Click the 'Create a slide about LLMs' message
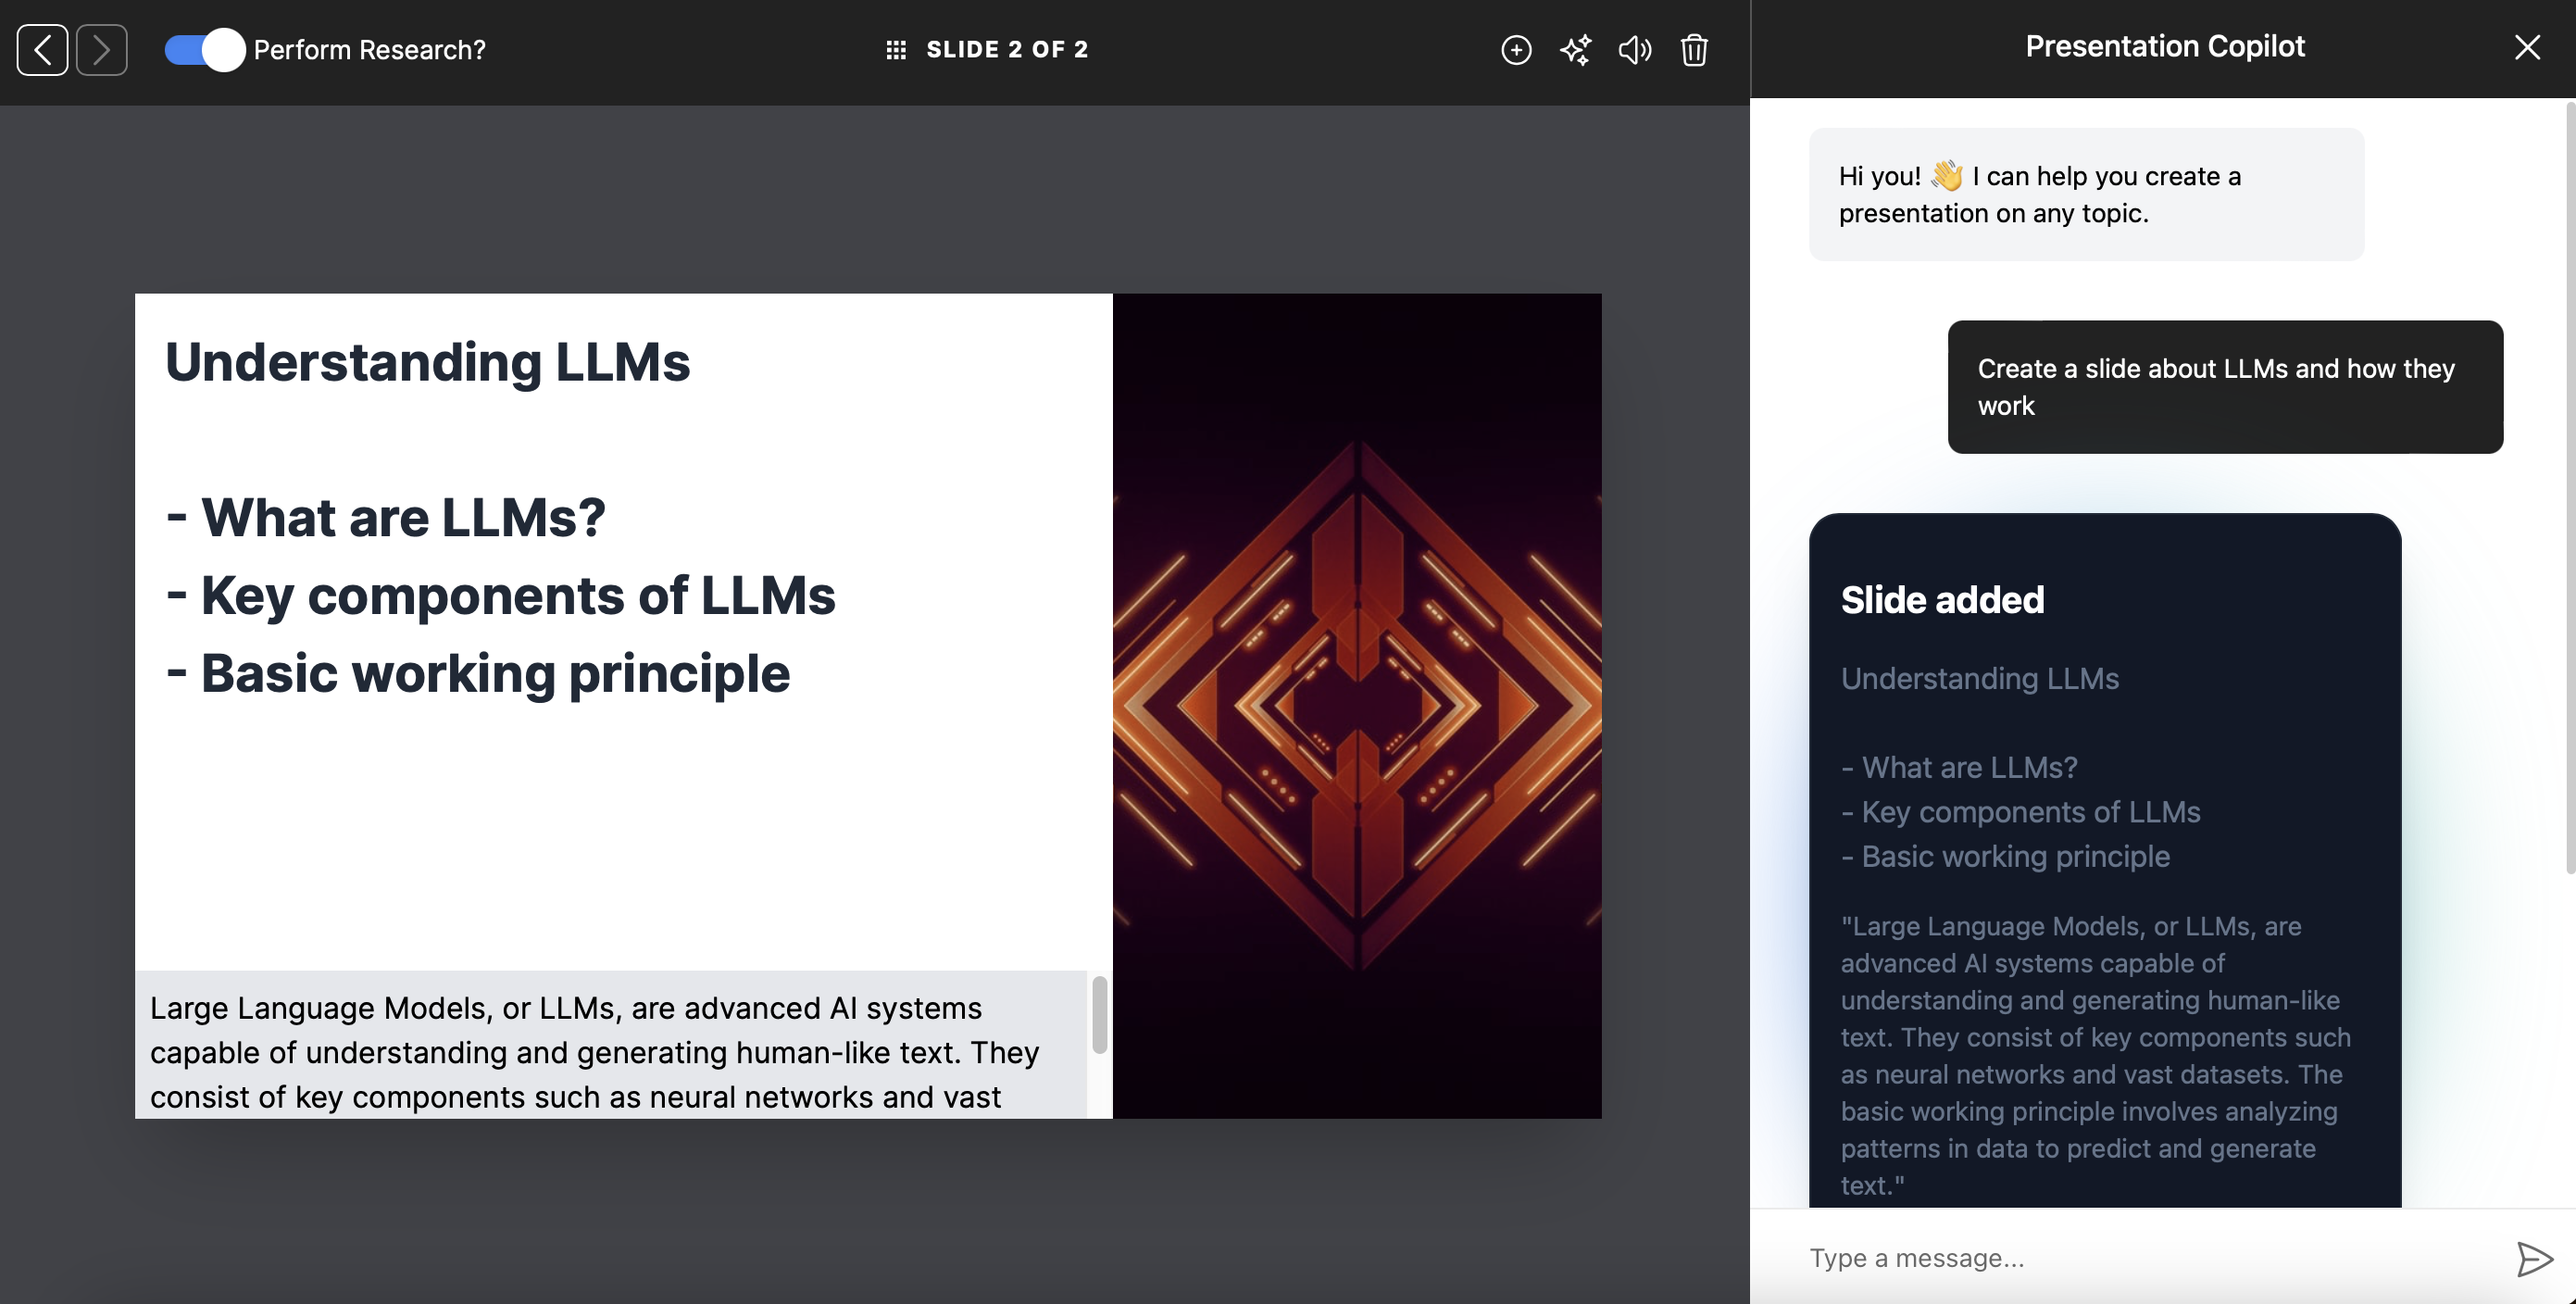This screenshot has width=2576, height=1304. coord(2224,386)
